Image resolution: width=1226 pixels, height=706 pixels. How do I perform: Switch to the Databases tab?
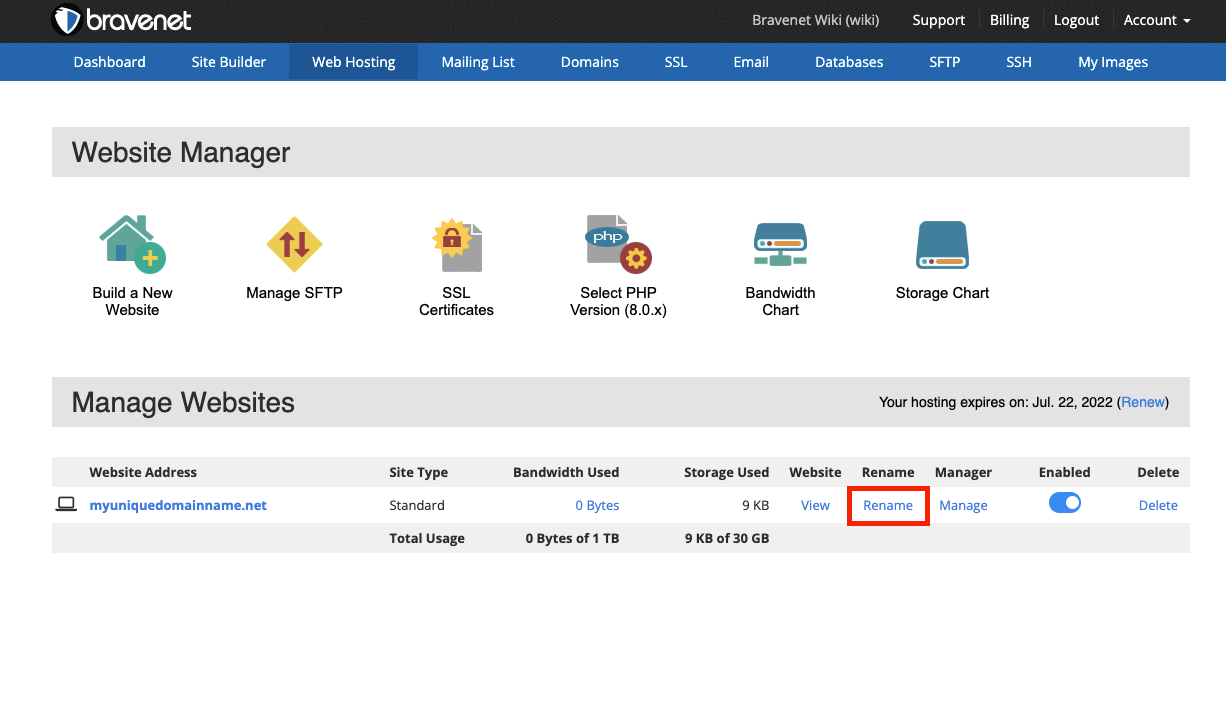pos(849,62)
